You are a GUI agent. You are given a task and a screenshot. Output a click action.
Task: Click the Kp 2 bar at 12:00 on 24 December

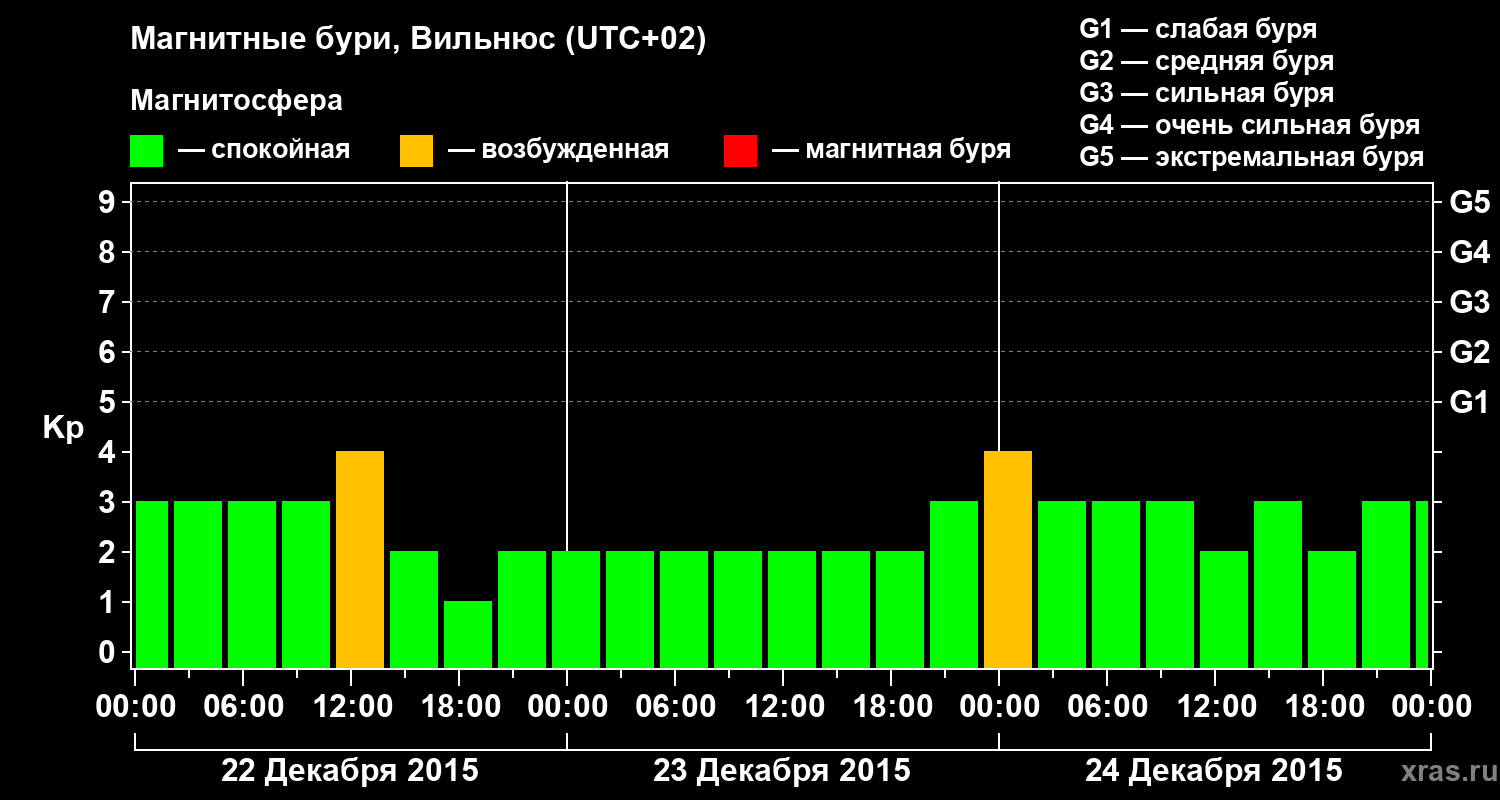(x=1224, y=610)
